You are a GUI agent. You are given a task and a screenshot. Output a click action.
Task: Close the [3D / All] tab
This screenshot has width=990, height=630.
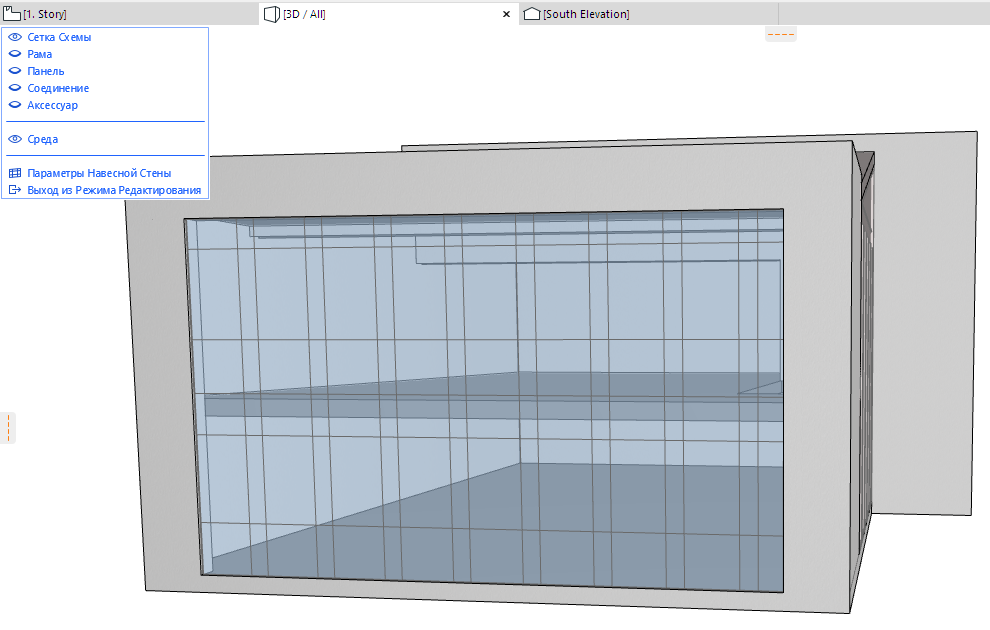(507, 14)
